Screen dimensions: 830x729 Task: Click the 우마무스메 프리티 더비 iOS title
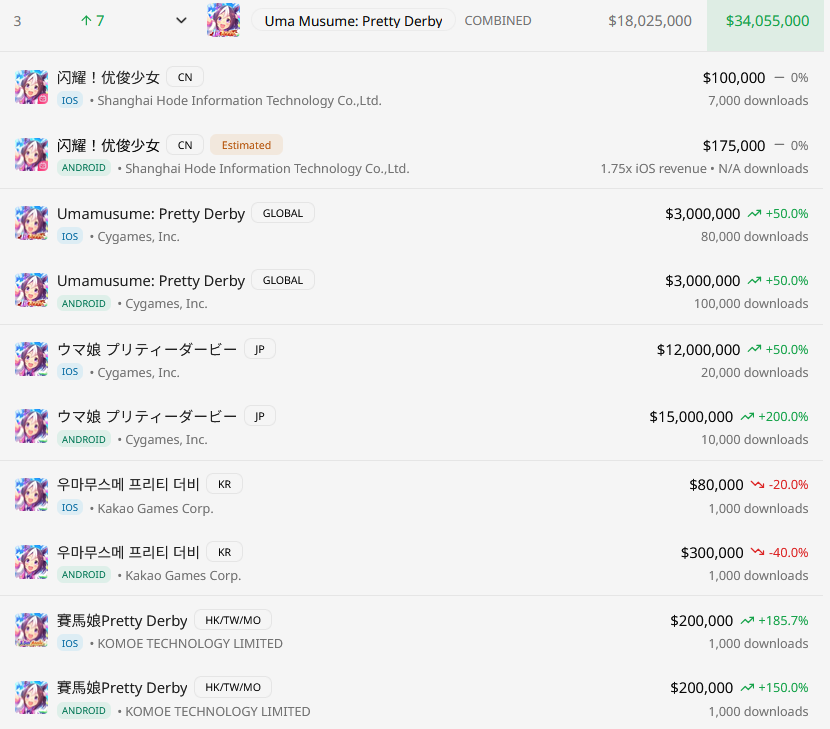128,484
